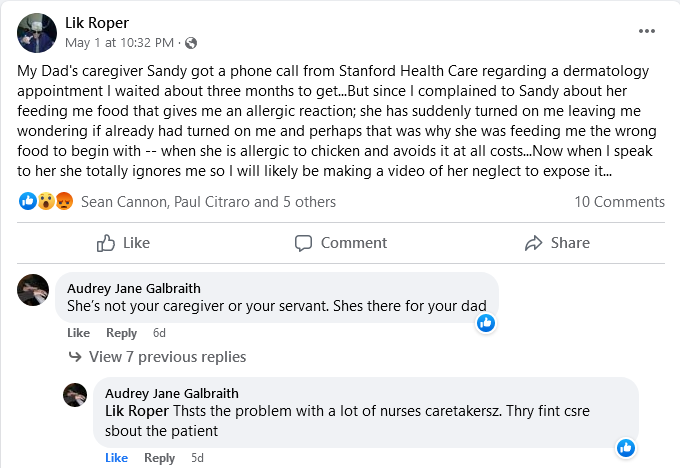Open the May 1 at 10:32 PM timestamp
Viewport: 680px width, 468px height.
(122, 43)
